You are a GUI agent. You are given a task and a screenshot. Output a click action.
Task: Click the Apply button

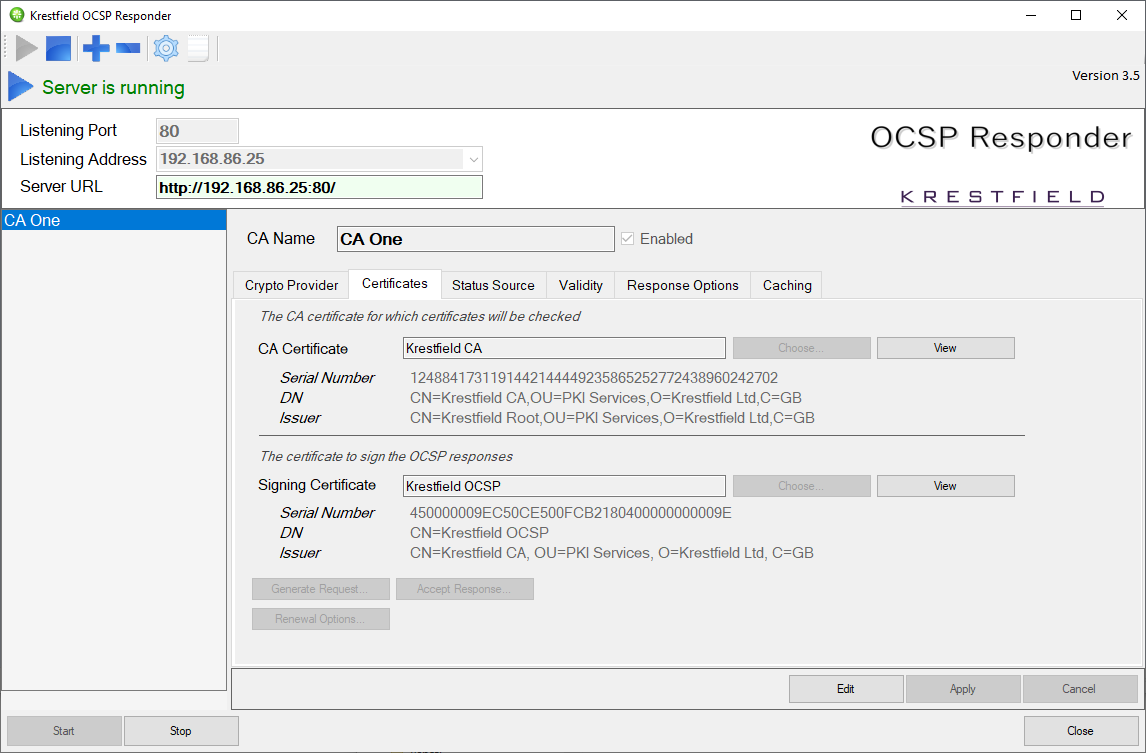(x=963, y=689)
